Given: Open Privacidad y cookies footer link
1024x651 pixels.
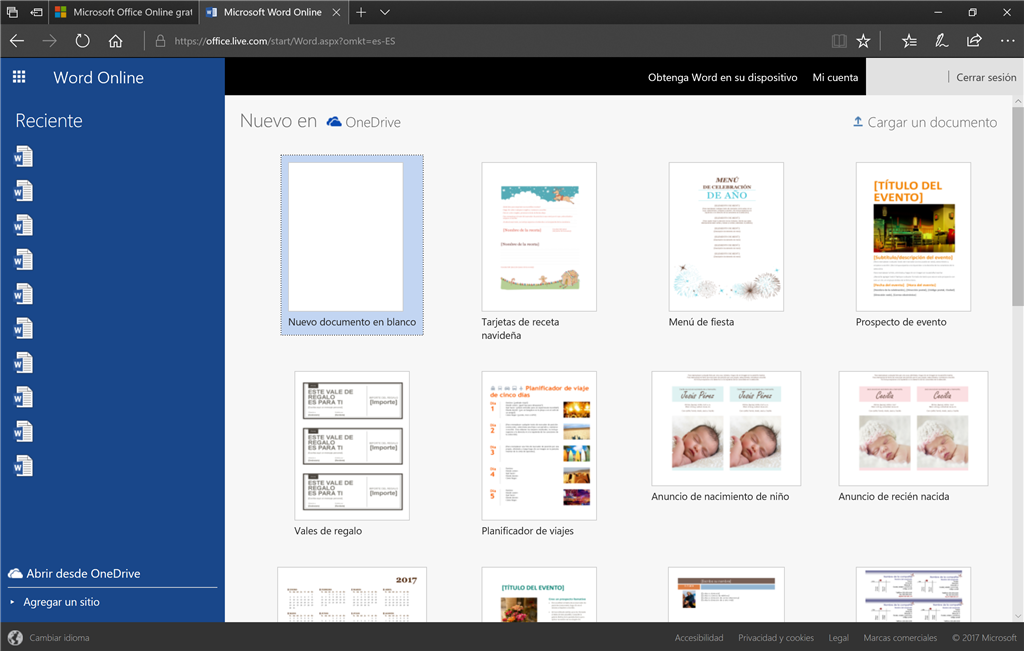Looking at the screenshot, I should pyautogui.click(x=776, y=638).
